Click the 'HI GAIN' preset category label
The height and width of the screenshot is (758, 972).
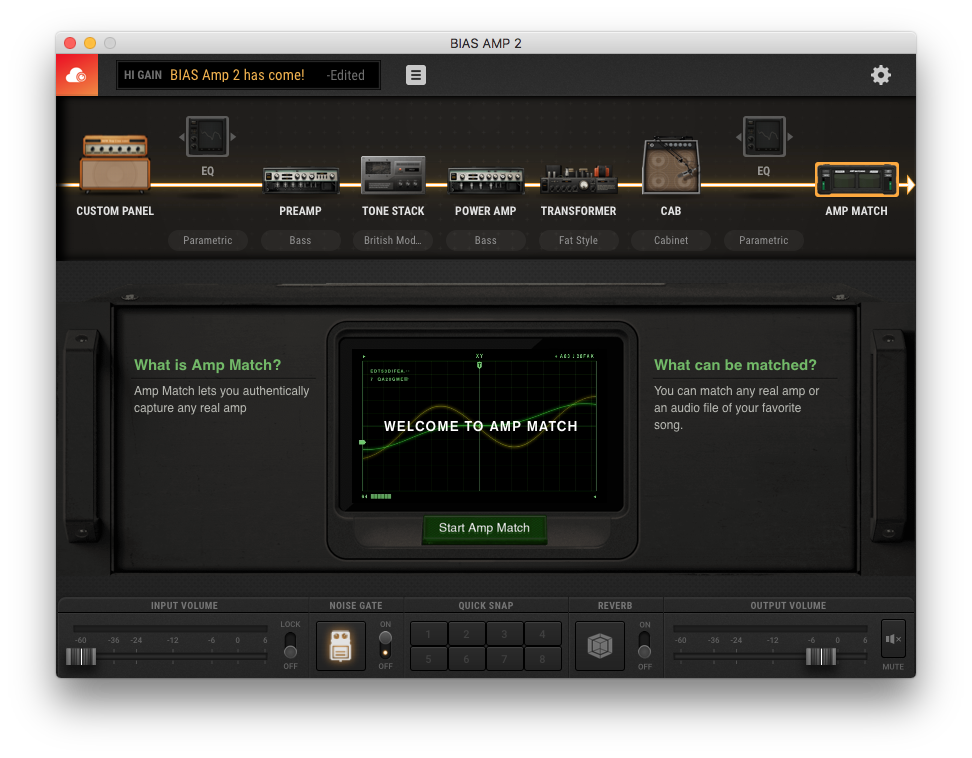point(143,75)
